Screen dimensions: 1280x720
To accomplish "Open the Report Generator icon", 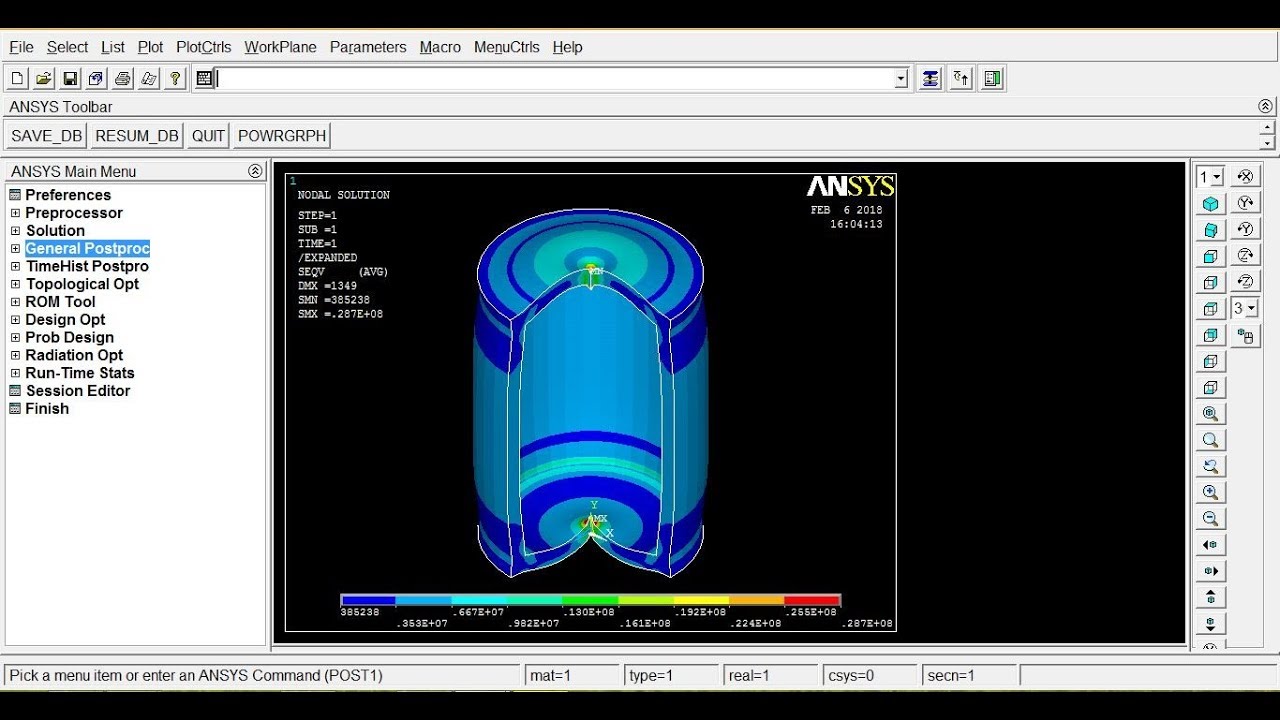I will (148, 78).
